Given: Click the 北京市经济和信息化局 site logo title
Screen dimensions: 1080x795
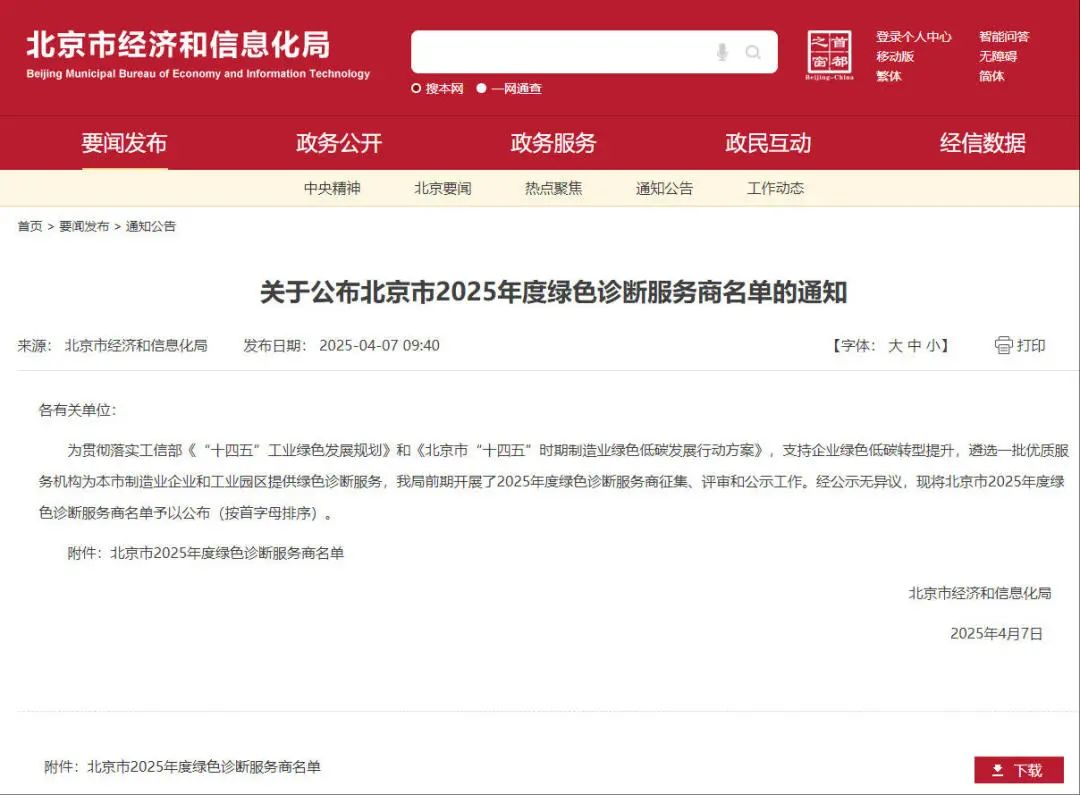Looking at the screenshot, I should click(178, 45).
